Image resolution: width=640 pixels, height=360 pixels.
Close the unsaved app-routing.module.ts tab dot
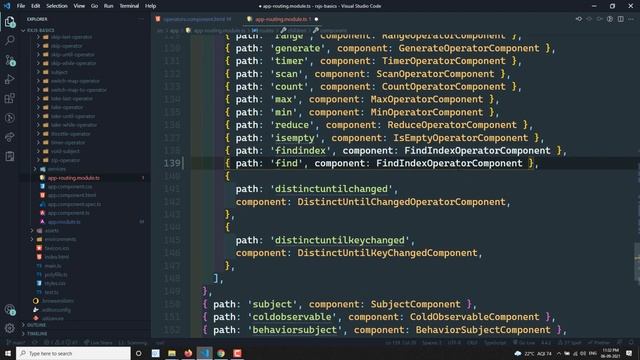[x=316, y=19]
